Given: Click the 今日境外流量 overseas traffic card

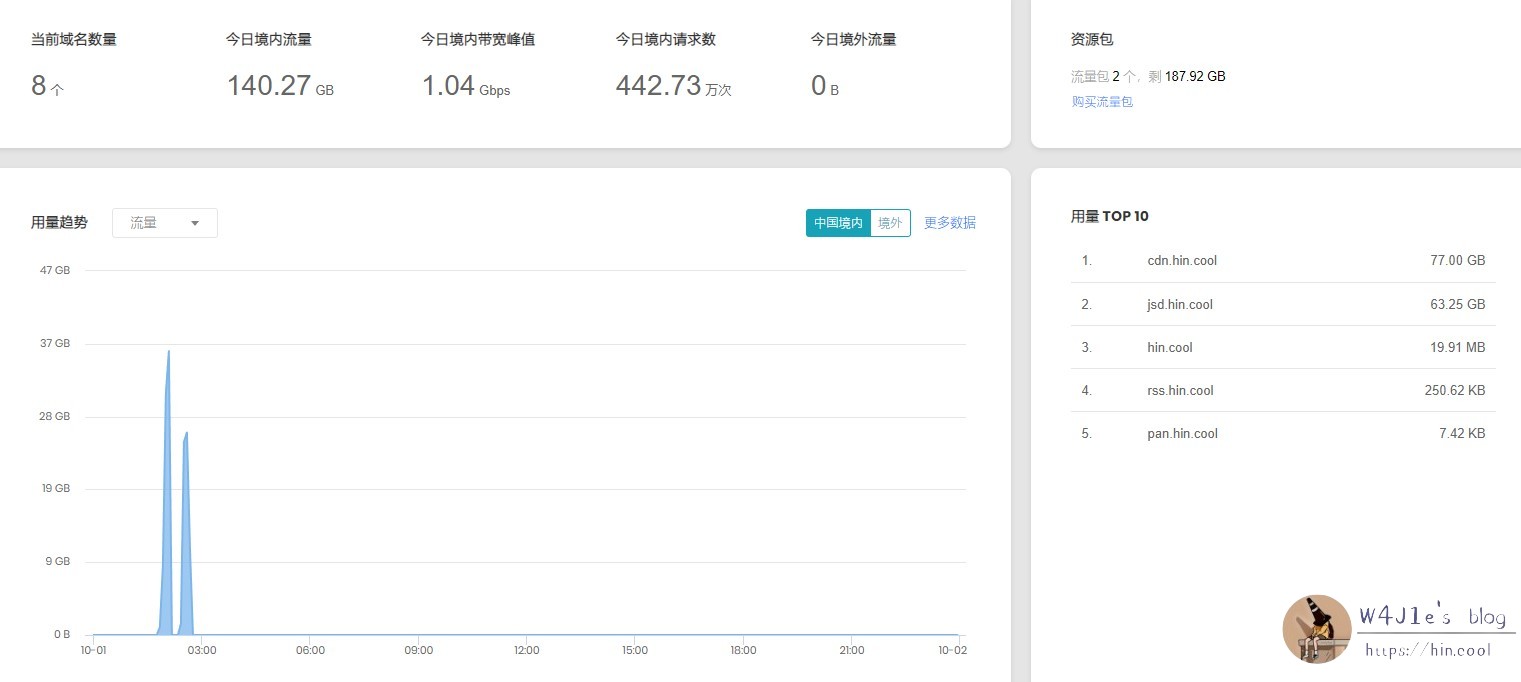Looking at the screenshot, I should [852, 39].
